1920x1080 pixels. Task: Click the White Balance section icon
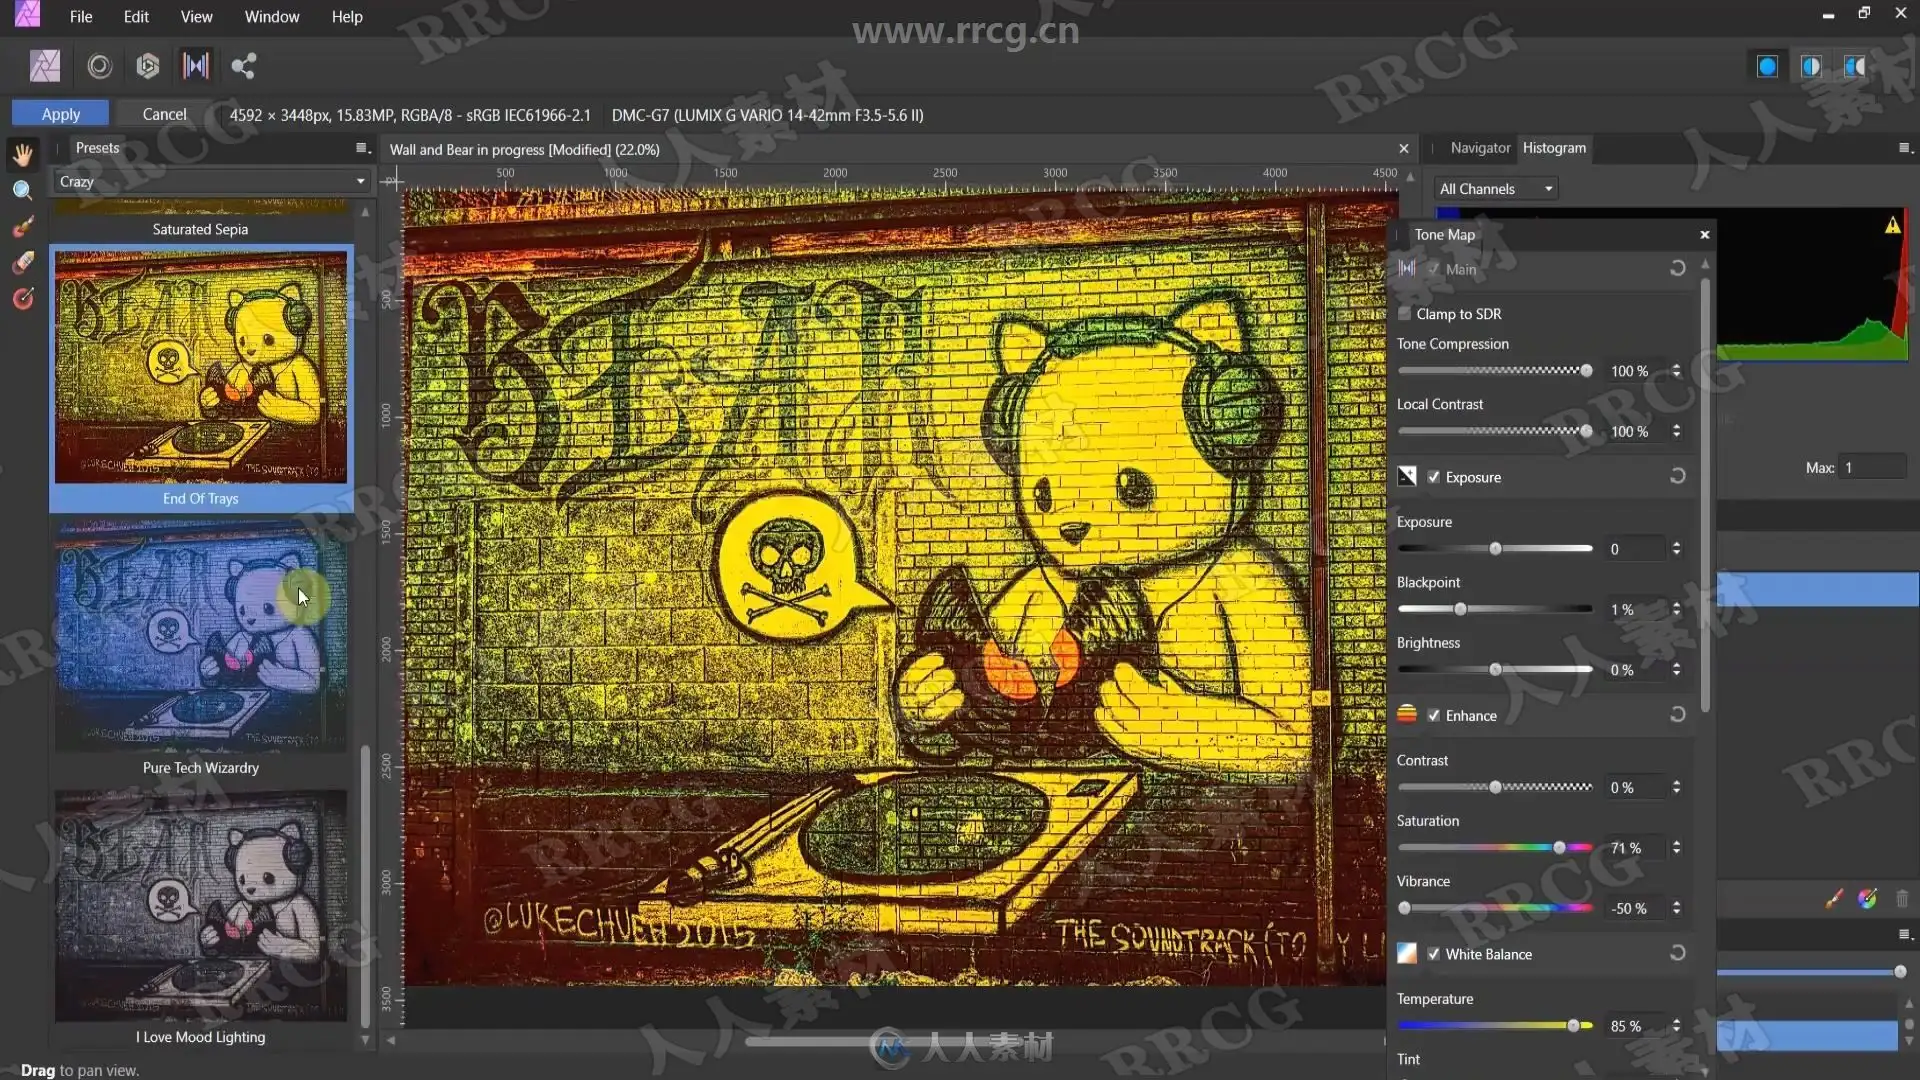pos(1407,953)
